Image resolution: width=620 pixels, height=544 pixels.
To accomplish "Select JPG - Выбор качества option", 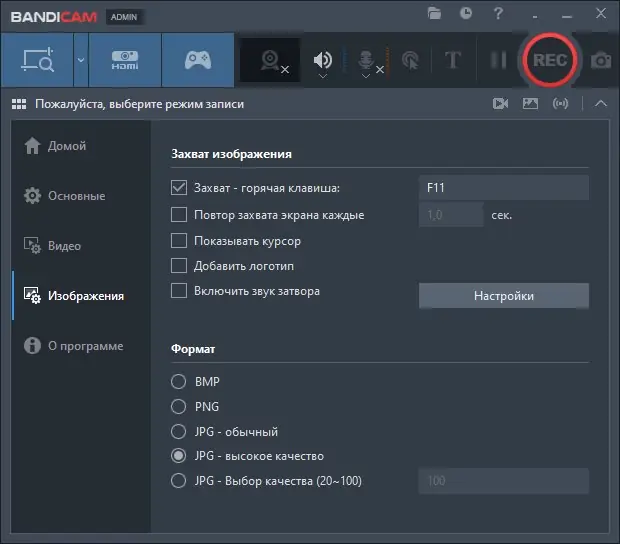I will [178, 481].
